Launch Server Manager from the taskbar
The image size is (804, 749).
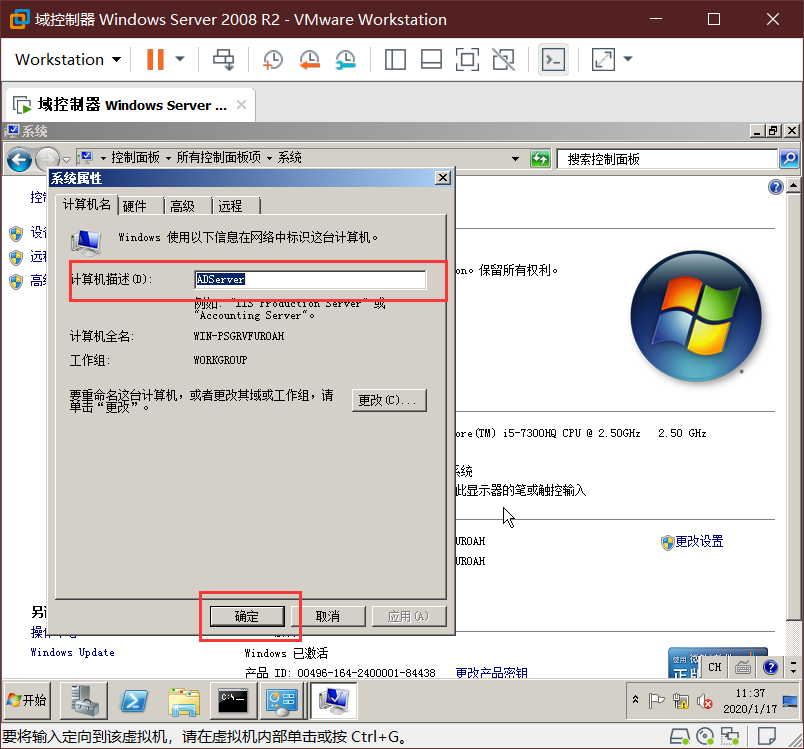point(84,700)
